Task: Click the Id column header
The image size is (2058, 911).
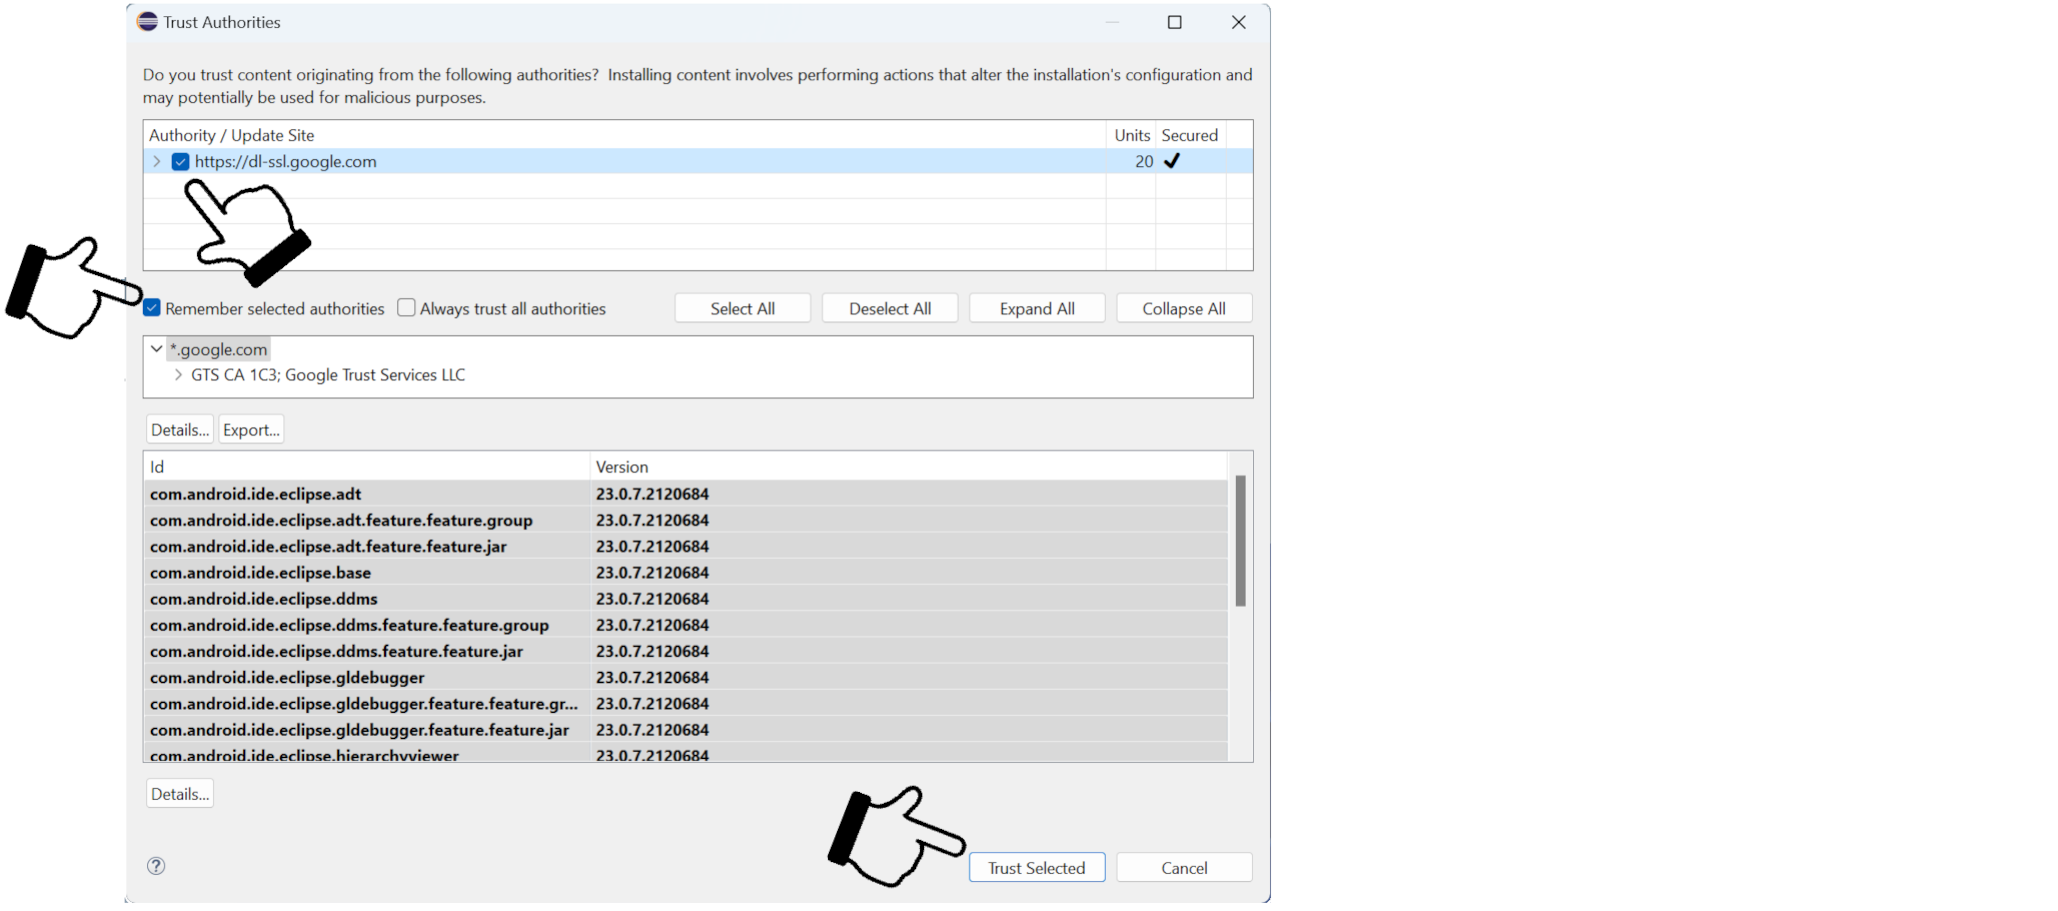Action: pyautogui.click(x=366, y=467)
